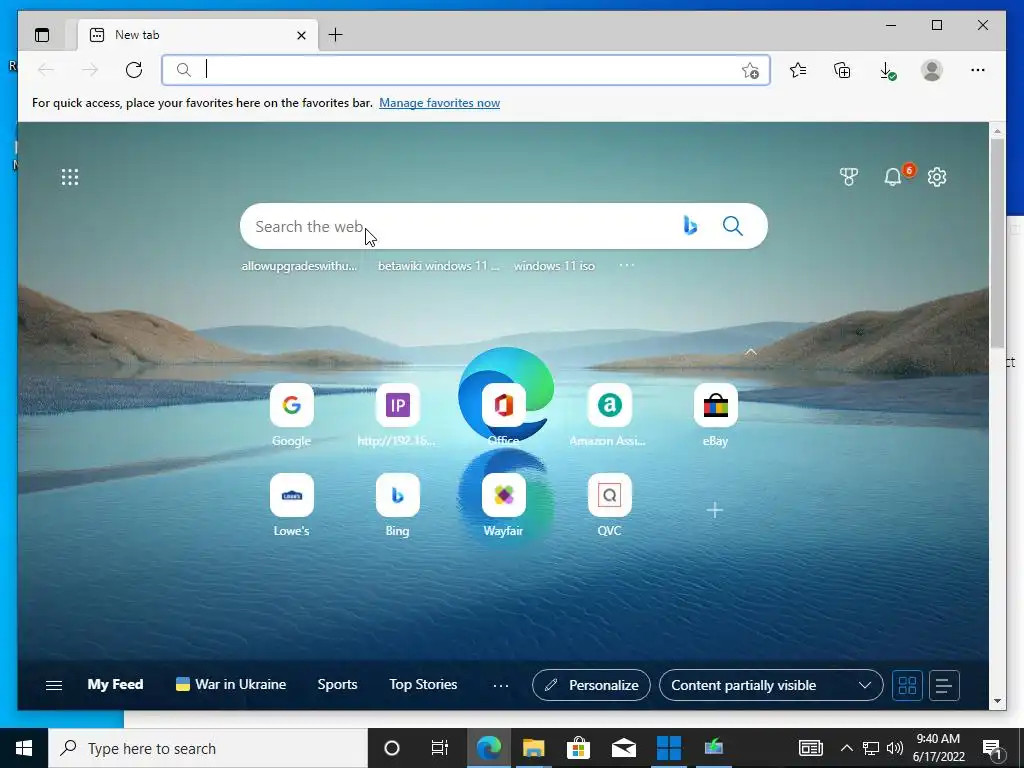
Task: Open Settings and more ellipsis menu
Action: [x=978, y=70]
